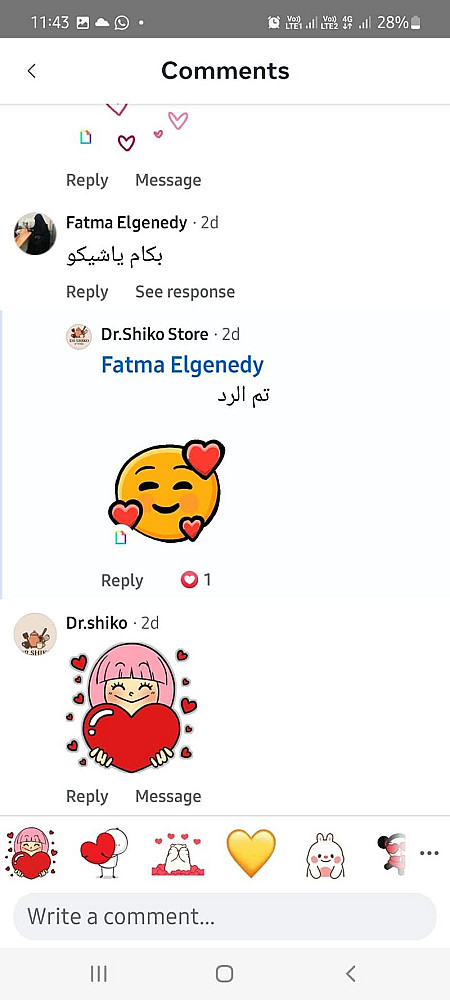Open Dr.shiko's profile avatar
This screenshot has height=1000, width=450.
tap(35, 634)
